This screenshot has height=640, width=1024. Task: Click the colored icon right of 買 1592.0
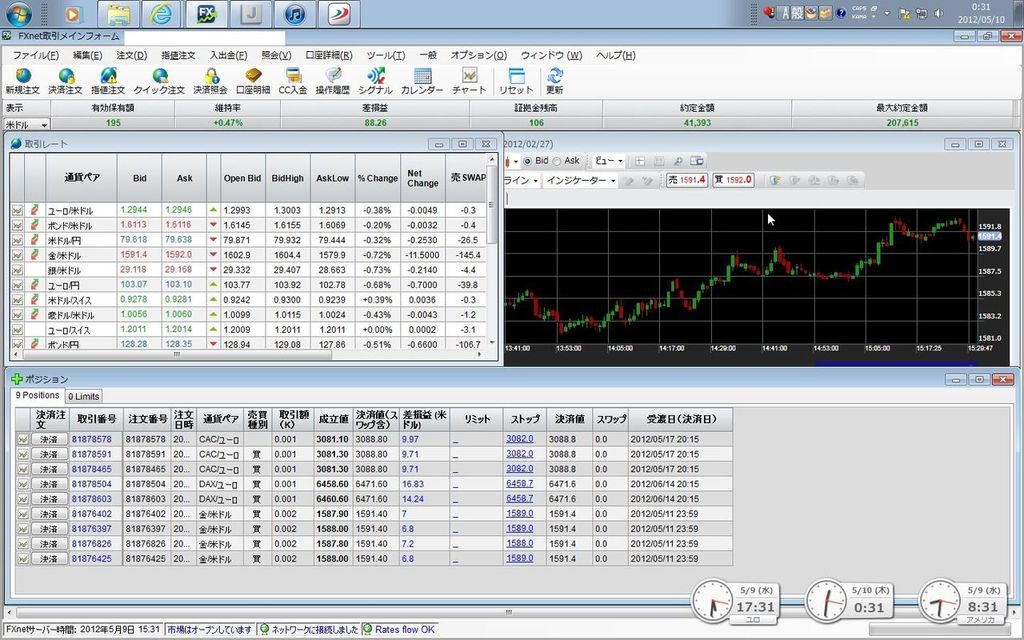point(775,180)
